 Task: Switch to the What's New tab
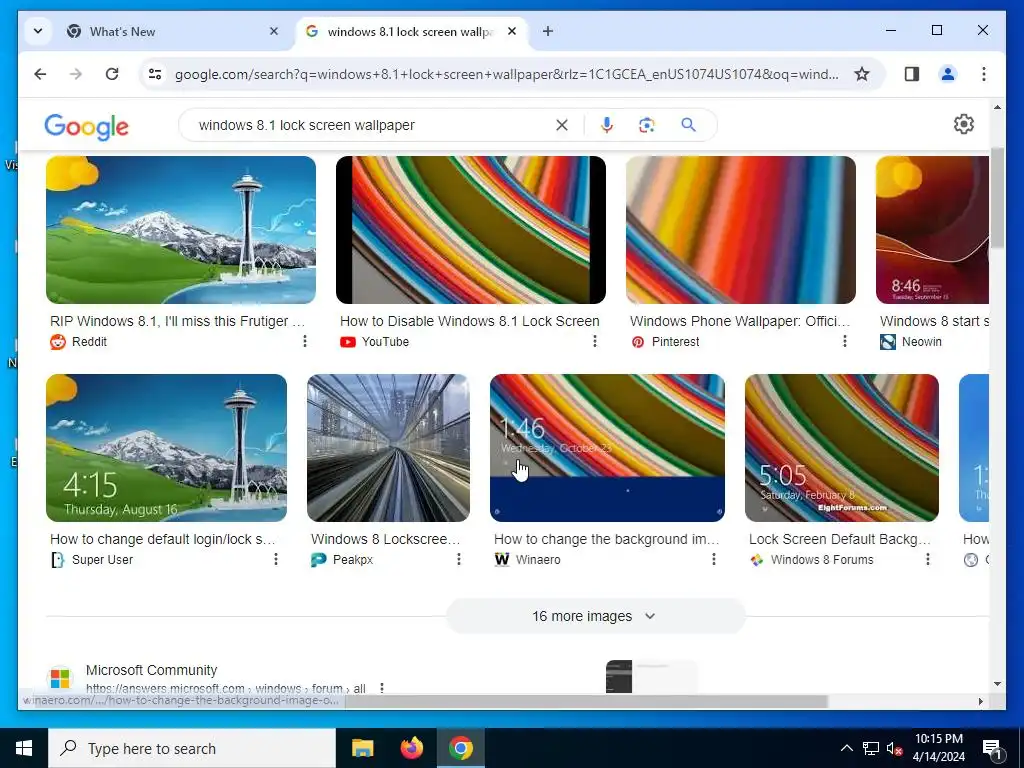click(174, 31)
